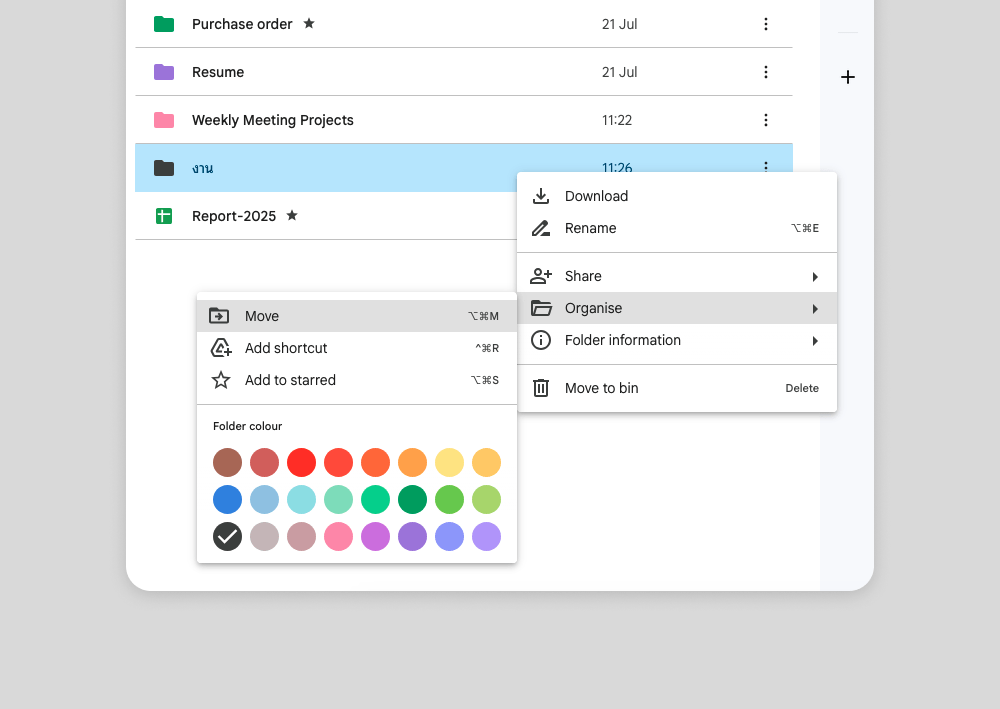Select the Weekly Meeting Projects row
Screen dimensions: 1000x709
pos(400,120)
